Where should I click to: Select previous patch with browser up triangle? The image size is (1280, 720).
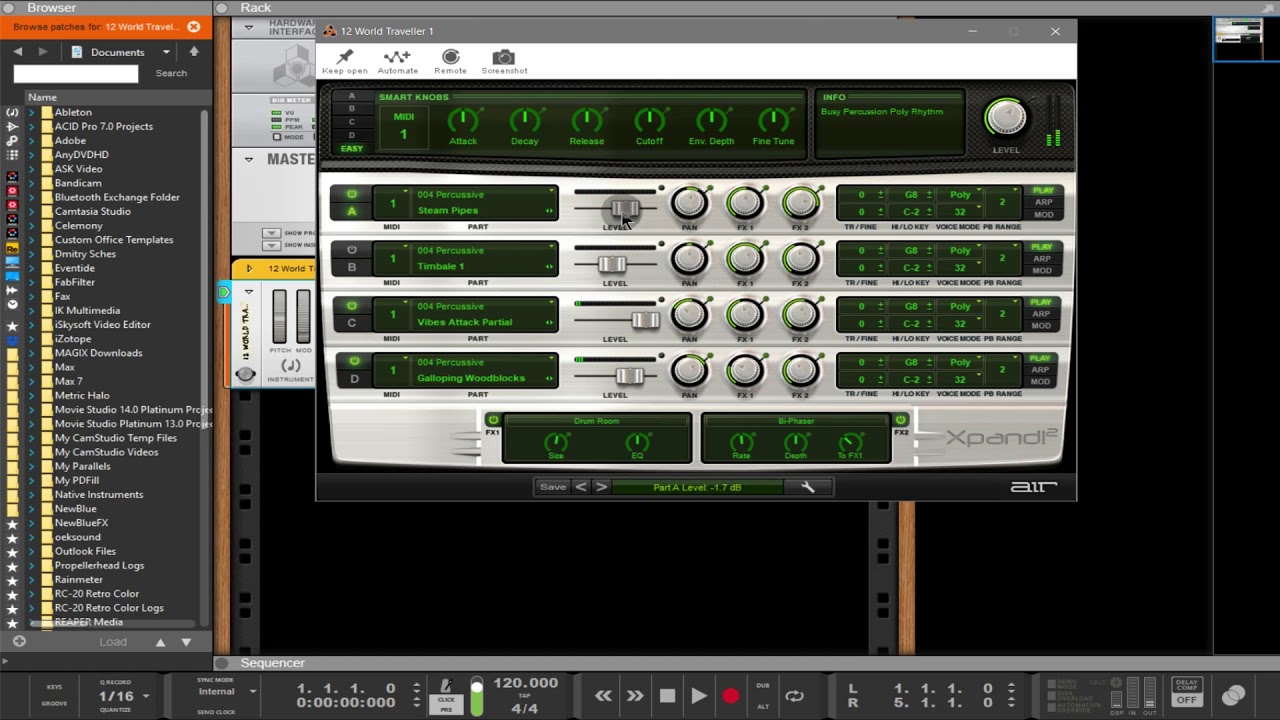tap(160, 642)
